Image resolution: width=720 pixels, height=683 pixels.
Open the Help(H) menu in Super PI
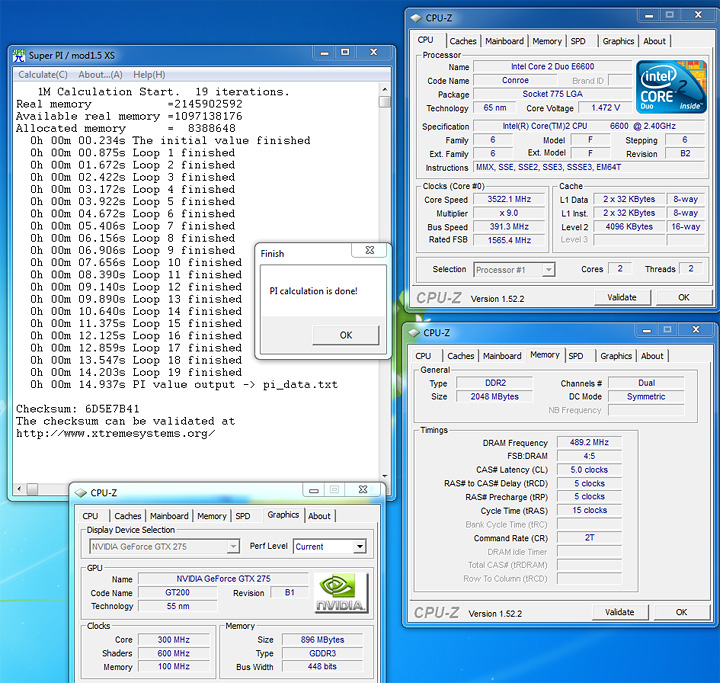(x=149, y=74)
